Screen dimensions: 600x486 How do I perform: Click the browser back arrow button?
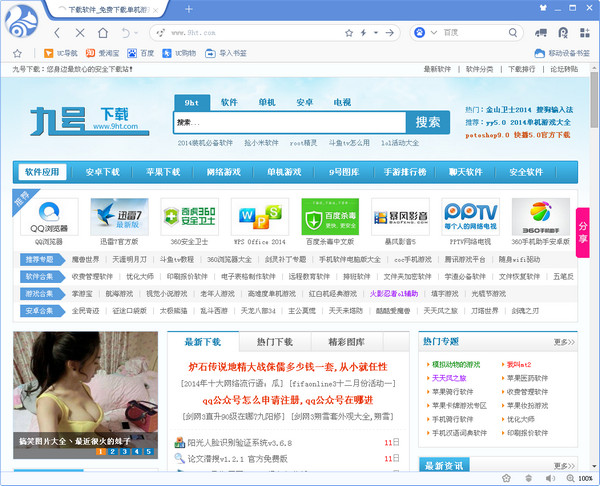tap(57, 33)
